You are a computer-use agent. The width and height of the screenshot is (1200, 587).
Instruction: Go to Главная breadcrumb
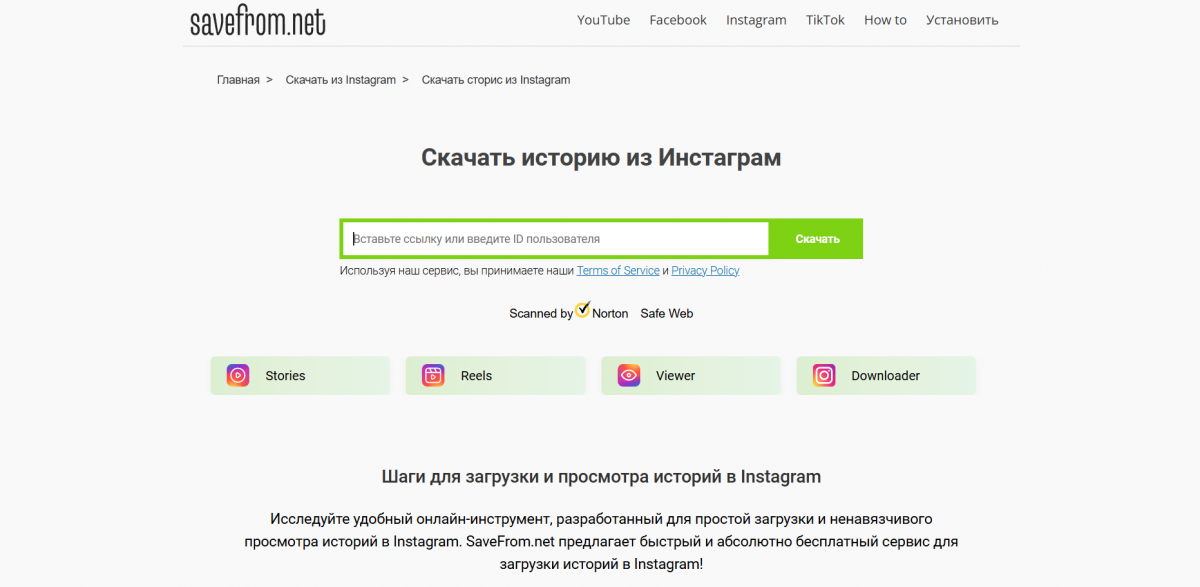click(x=238, y=80)
